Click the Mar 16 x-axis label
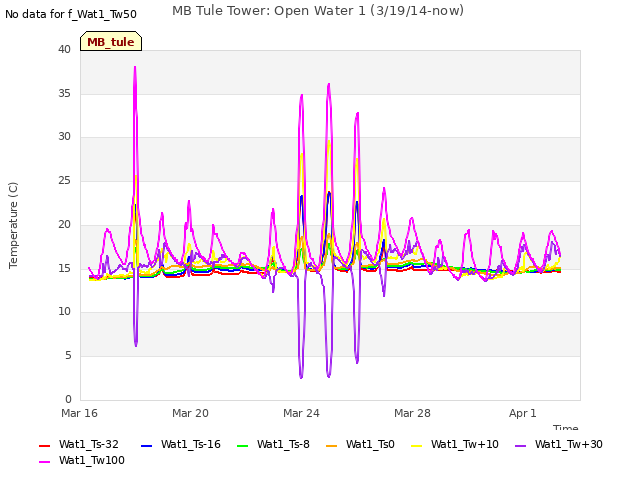Screen dimensions: 640x480 point(80,413)
